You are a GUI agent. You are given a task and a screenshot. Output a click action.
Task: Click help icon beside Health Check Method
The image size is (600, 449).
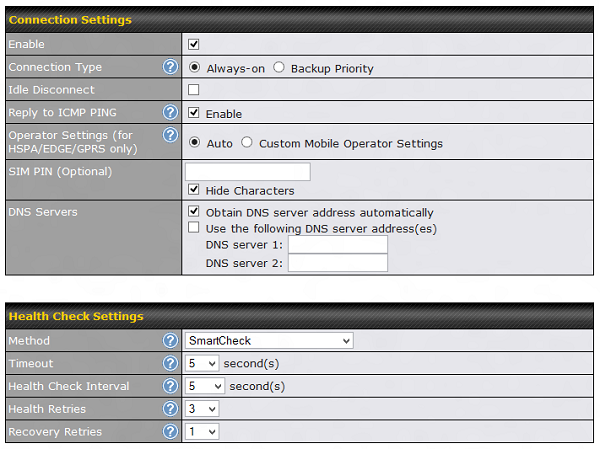tap(170, 341)
